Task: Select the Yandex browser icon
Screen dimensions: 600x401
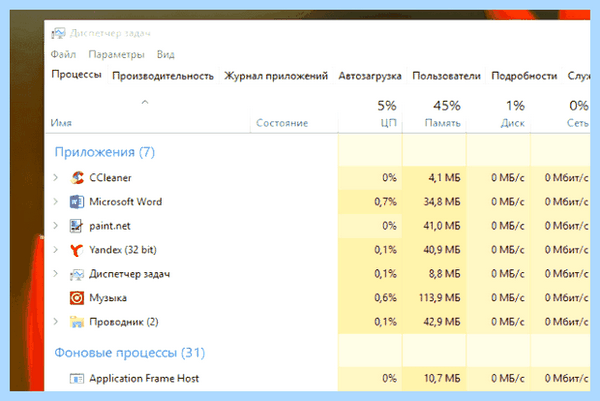Action: coord(77,250)
